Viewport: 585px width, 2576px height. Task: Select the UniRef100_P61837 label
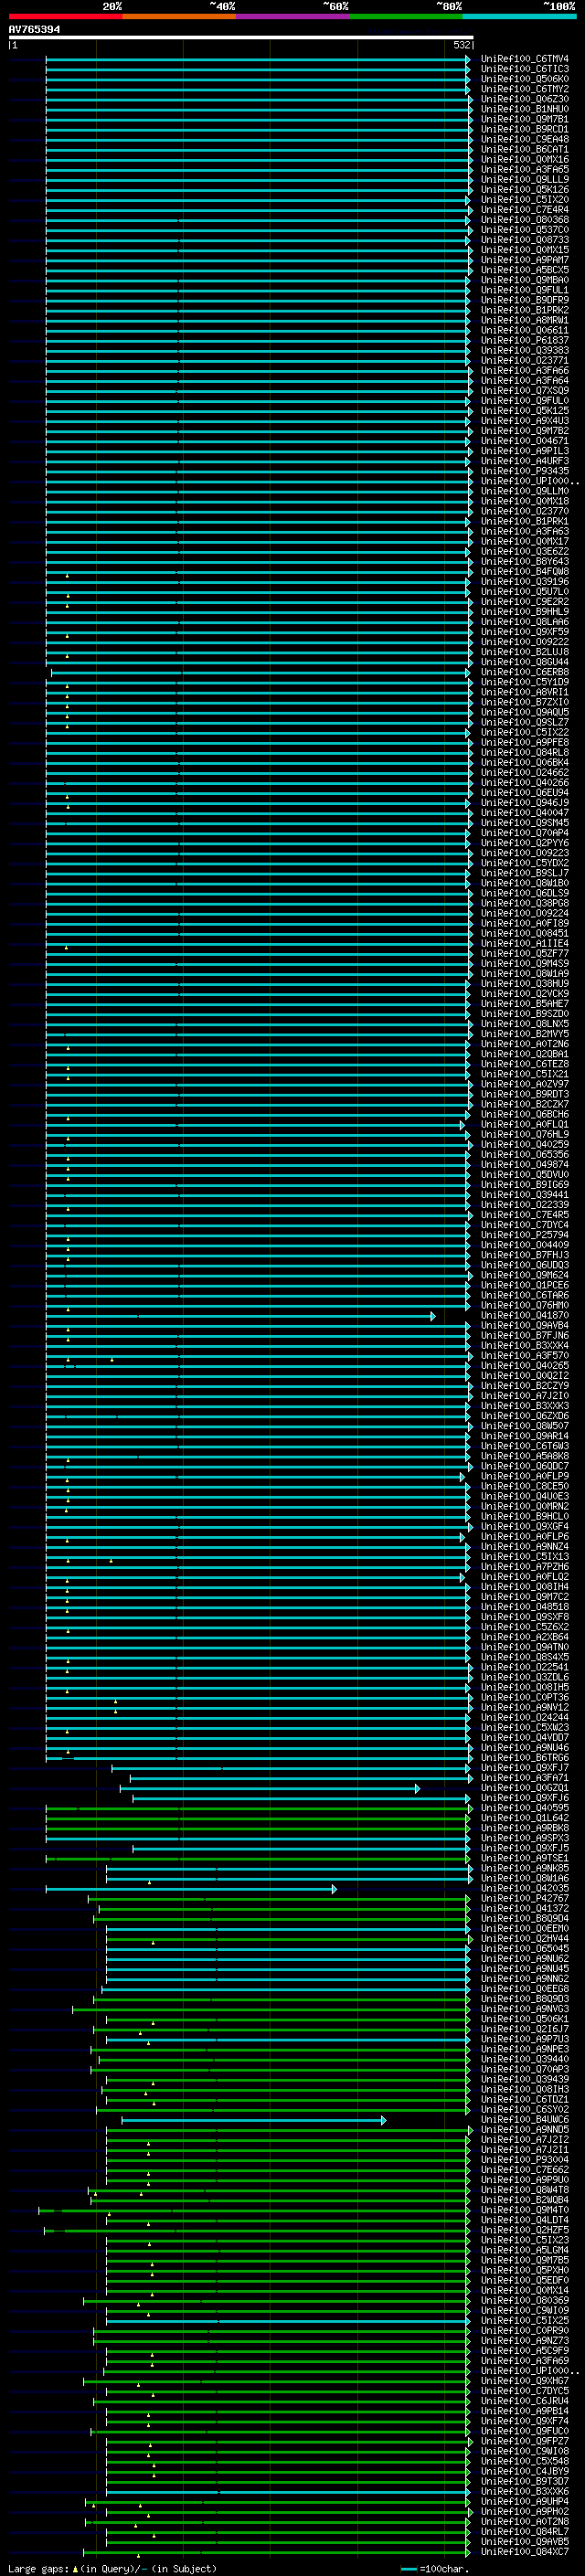(x=525, y=340)
